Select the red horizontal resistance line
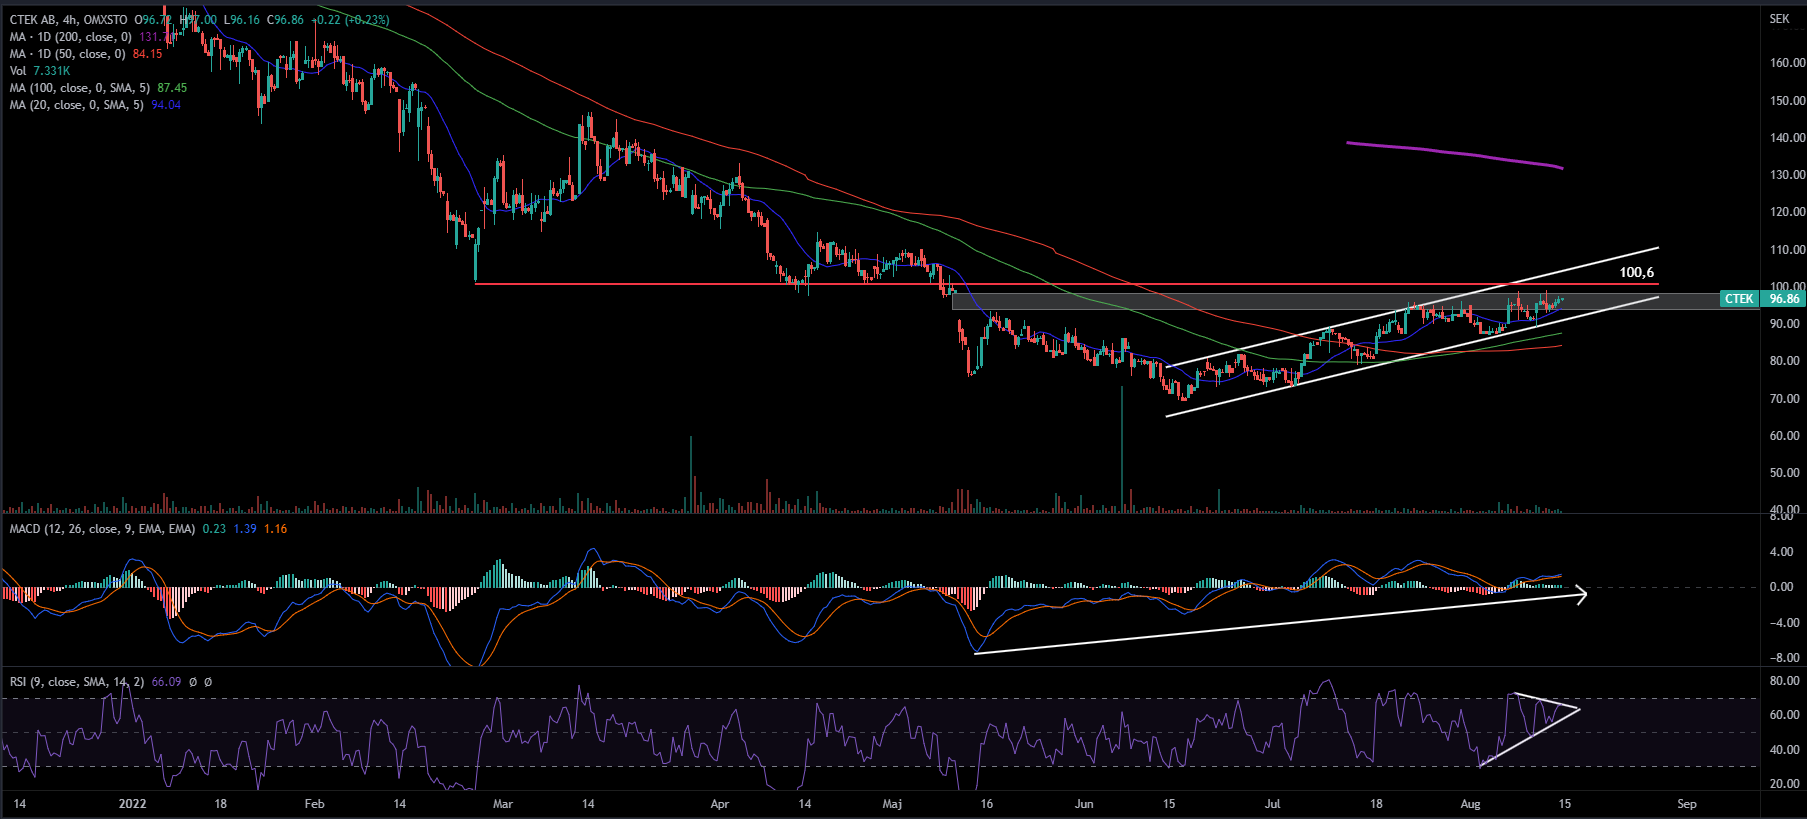Image resolution: width=1807 pixels, height=819 pixels. pyautogui.click(x=700, y=285)
